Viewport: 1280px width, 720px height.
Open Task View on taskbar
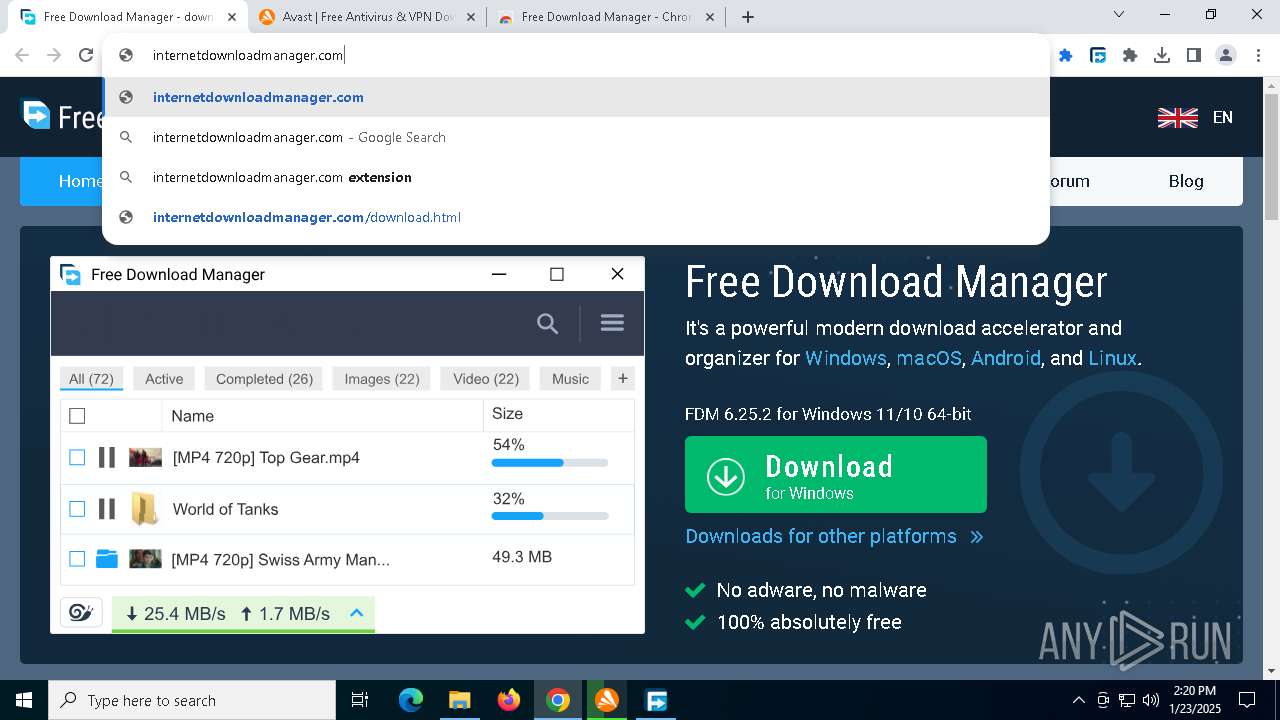360,700
